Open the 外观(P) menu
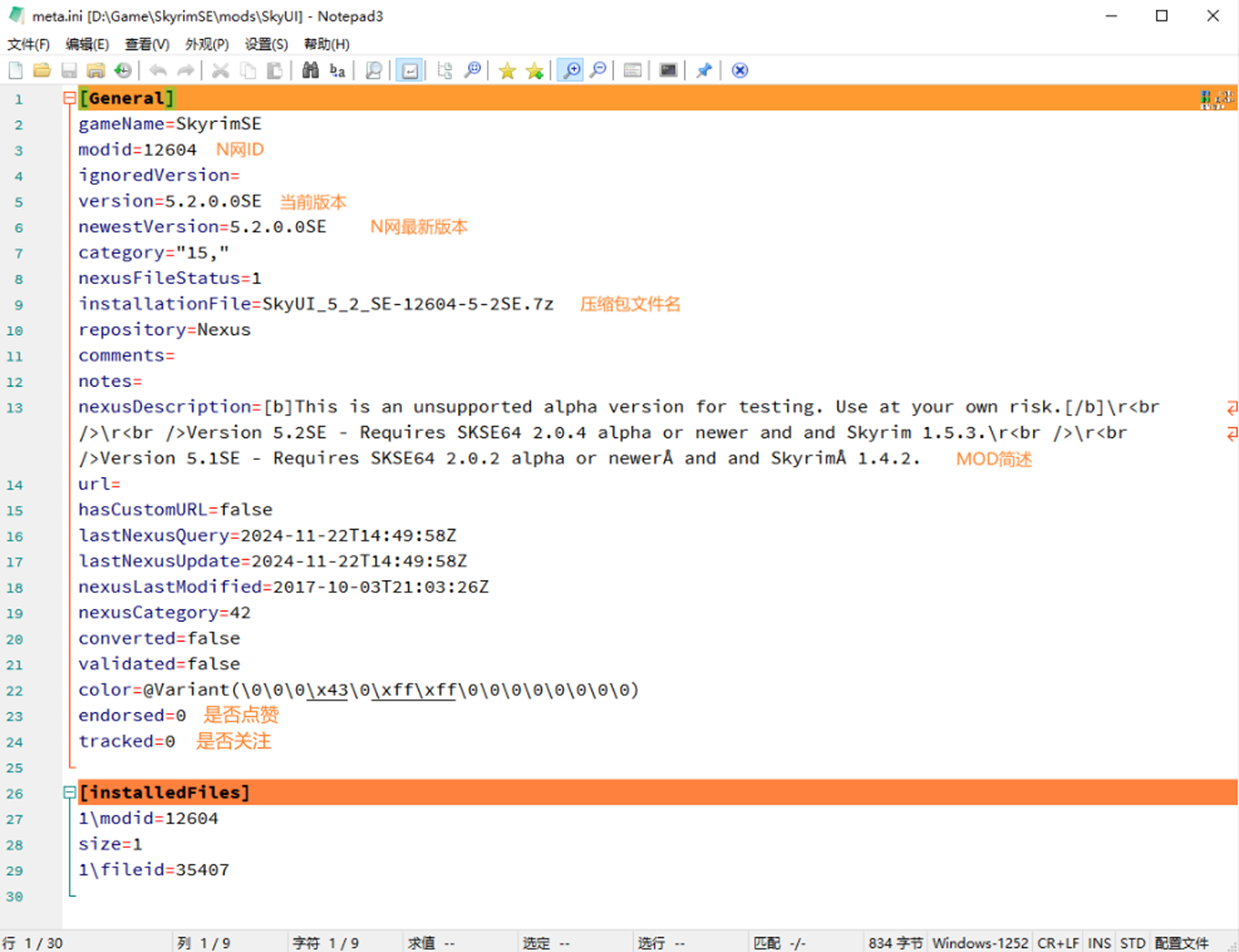Image resolution: width=1239 pixels, height=952 pixels. tap(207, 44)
